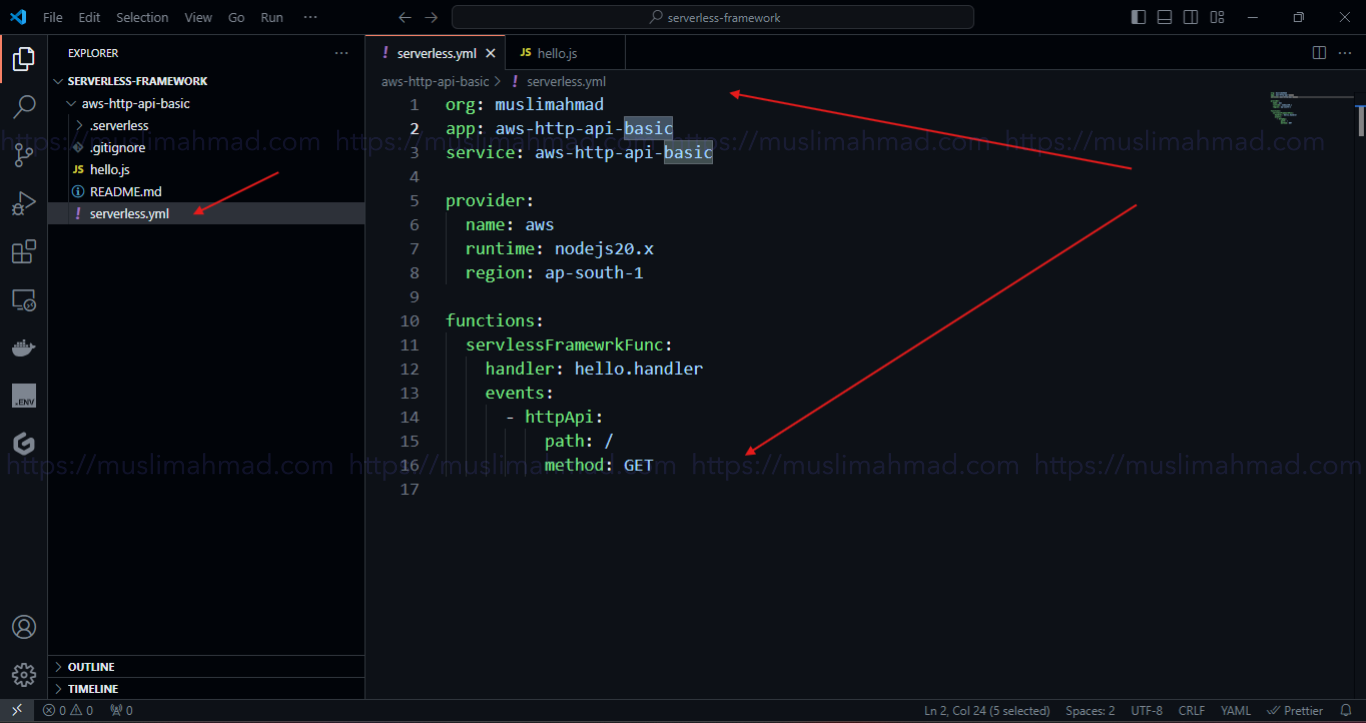Click 'servlessFramewrkFunc:' in editor
Image resolution: width=1366 pixels, height=723 pixels.
click(x=569, y=345)
